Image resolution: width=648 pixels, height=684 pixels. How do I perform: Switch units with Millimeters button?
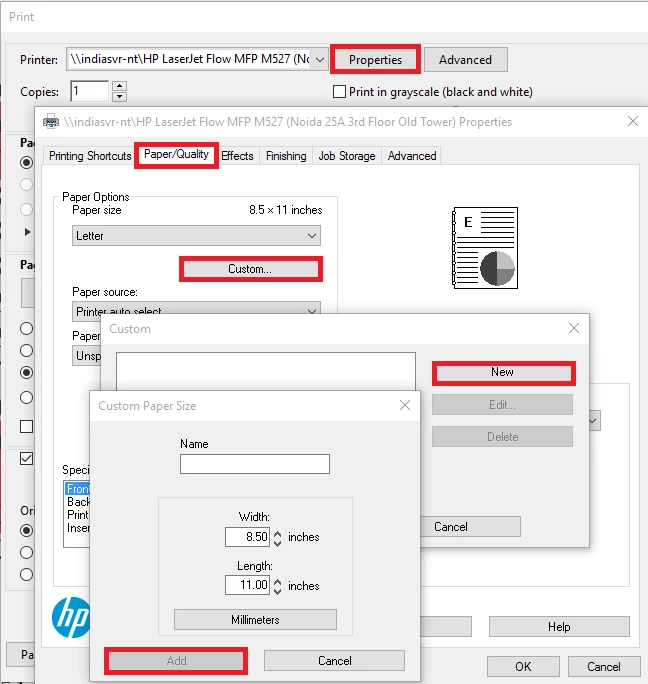pyautogui.click(x=255, y=619)
